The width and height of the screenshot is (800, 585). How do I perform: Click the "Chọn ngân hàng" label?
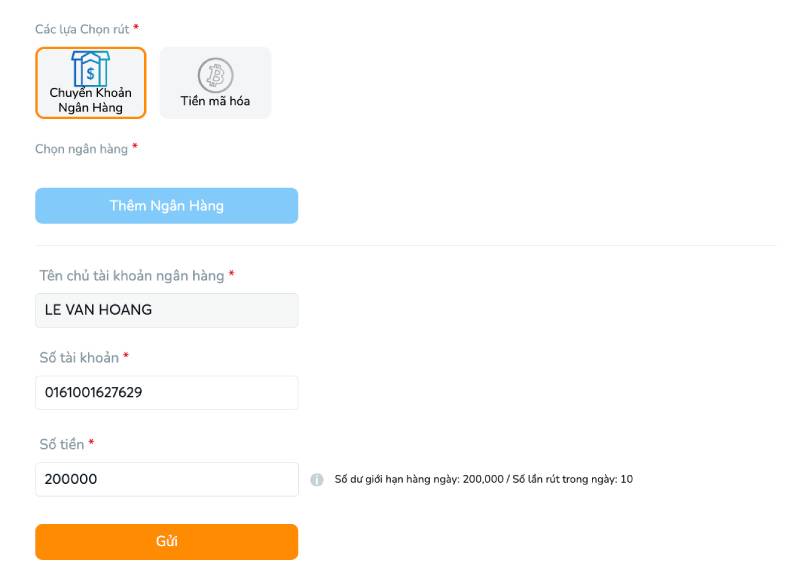[x=82, y=149]
